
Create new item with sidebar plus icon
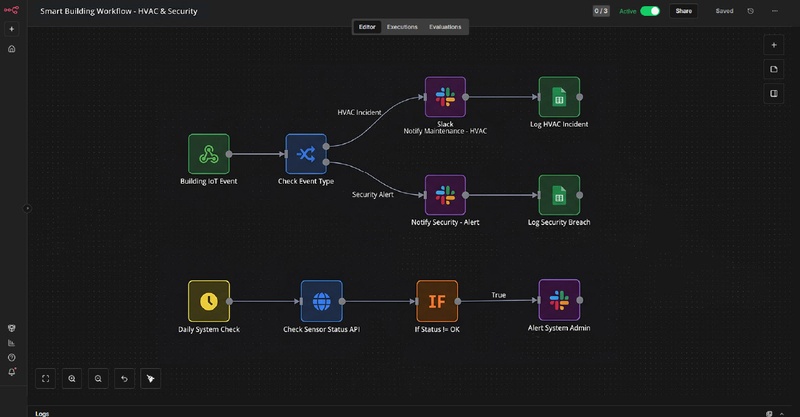tap(12, 29)
